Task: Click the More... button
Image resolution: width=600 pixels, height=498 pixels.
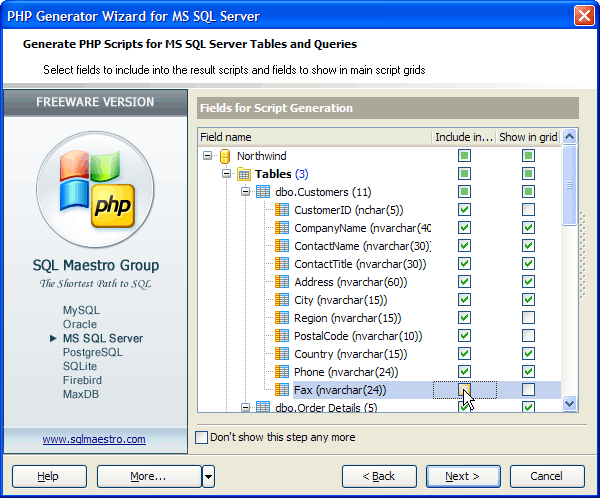Action: pyautogui.click(x=149, y=477)
